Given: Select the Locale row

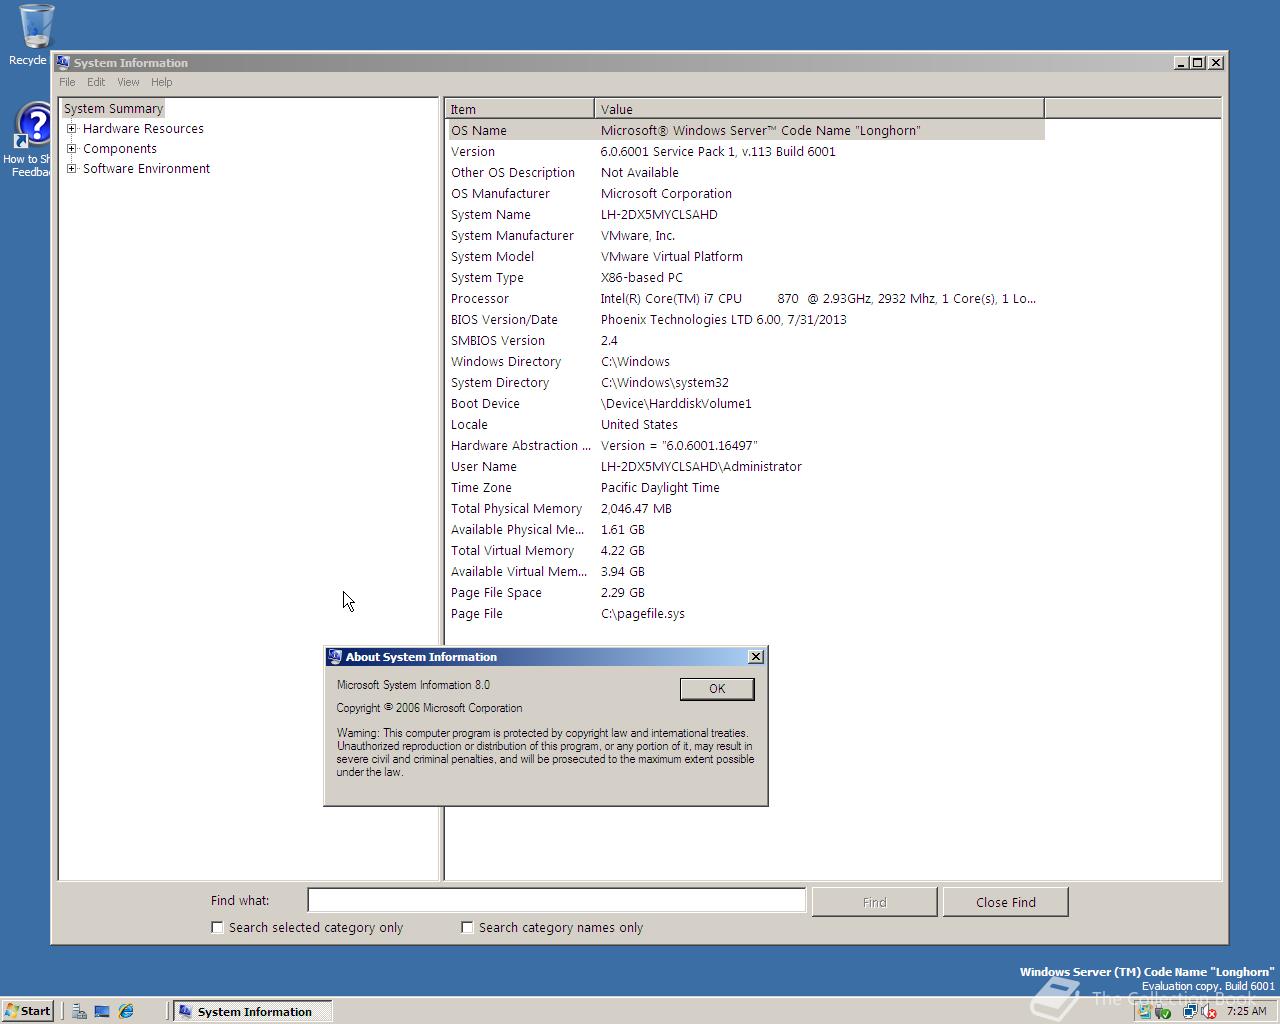Looking at the screenshot, I should (745, 425).
